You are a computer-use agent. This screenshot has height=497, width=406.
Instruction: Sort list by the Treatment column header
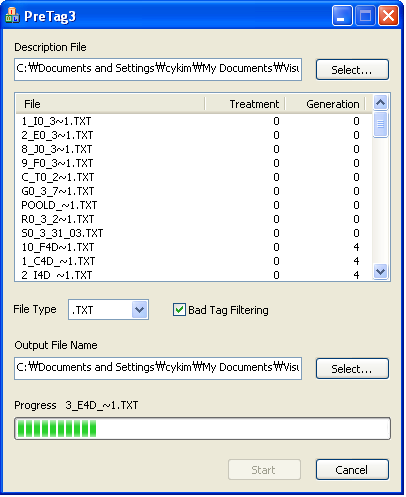tap(245, 104)
